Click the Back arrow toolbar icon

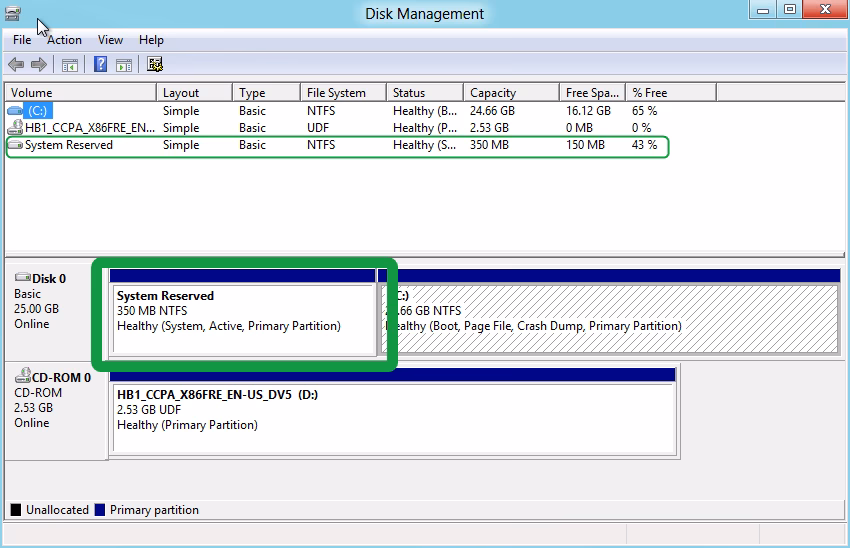(x=16, y=65)
